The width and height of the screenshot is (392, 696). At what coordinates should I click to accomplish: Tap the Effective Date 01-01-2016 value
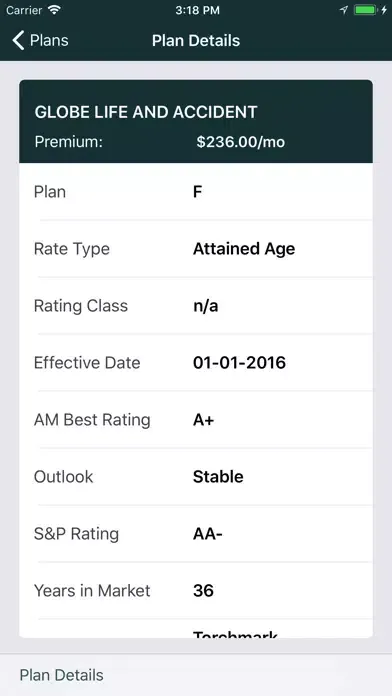click(239, 363)
